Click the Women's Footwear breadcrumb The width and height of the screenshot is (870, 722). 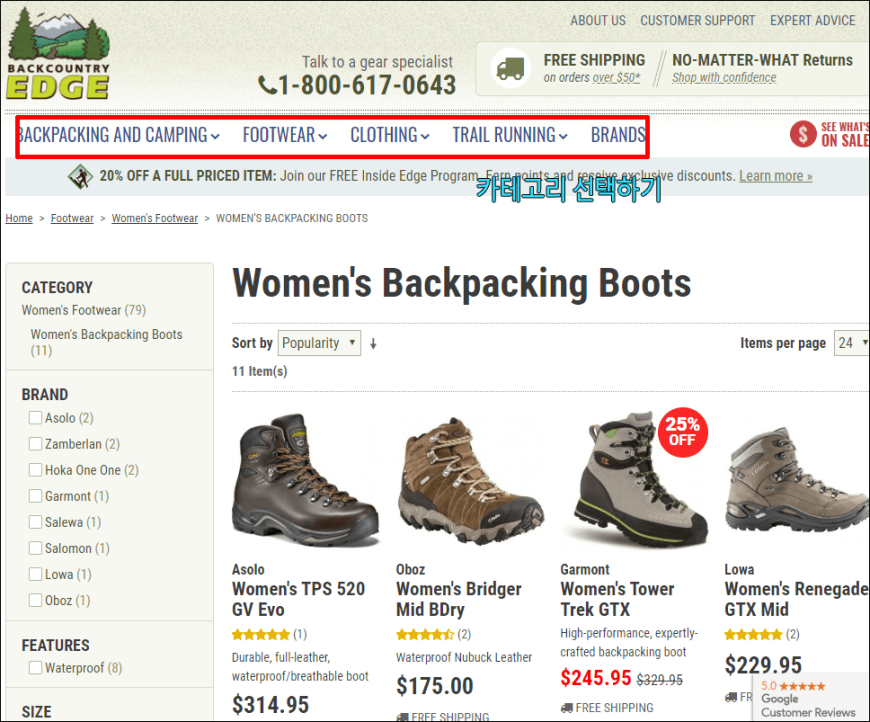(x=155, y=218)
